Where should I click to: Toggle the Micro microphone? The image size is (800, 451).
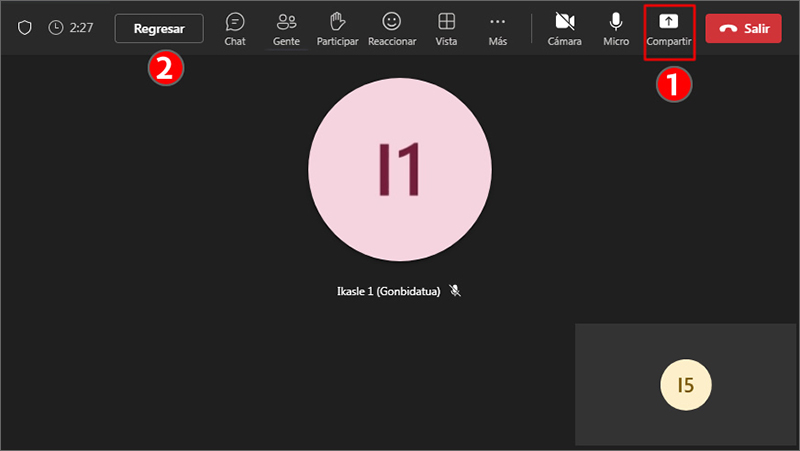point(616,28)
